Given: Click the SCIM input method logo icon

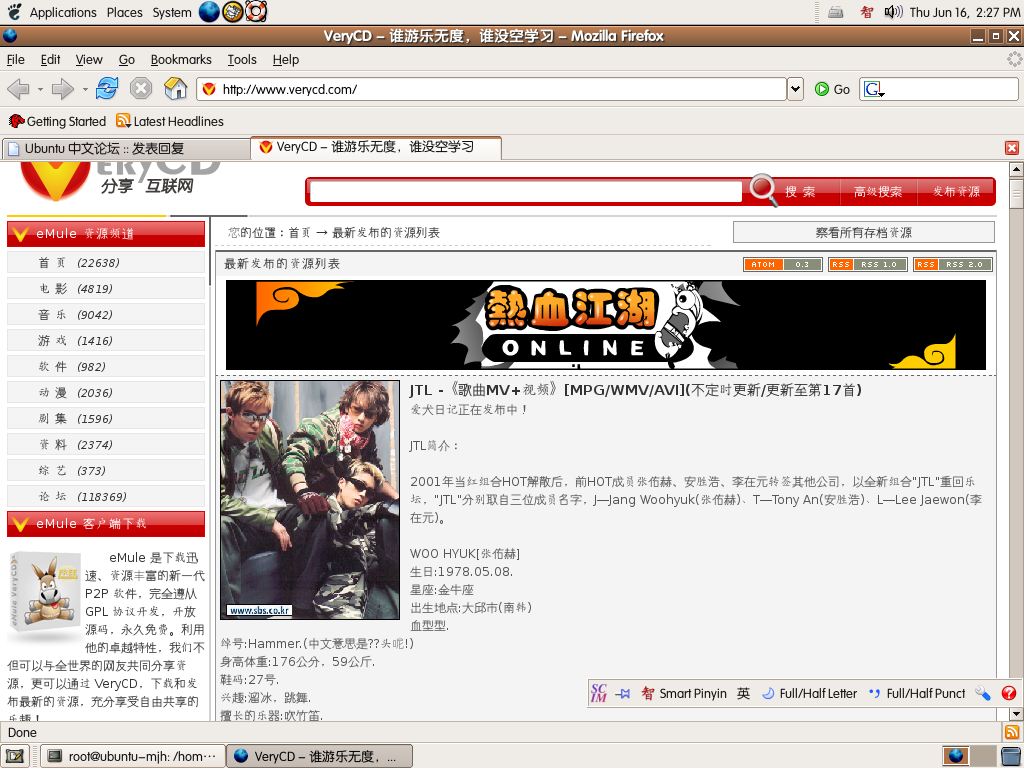Looking at the screenshot, I should pyautogui.click(x=599, y=693).
